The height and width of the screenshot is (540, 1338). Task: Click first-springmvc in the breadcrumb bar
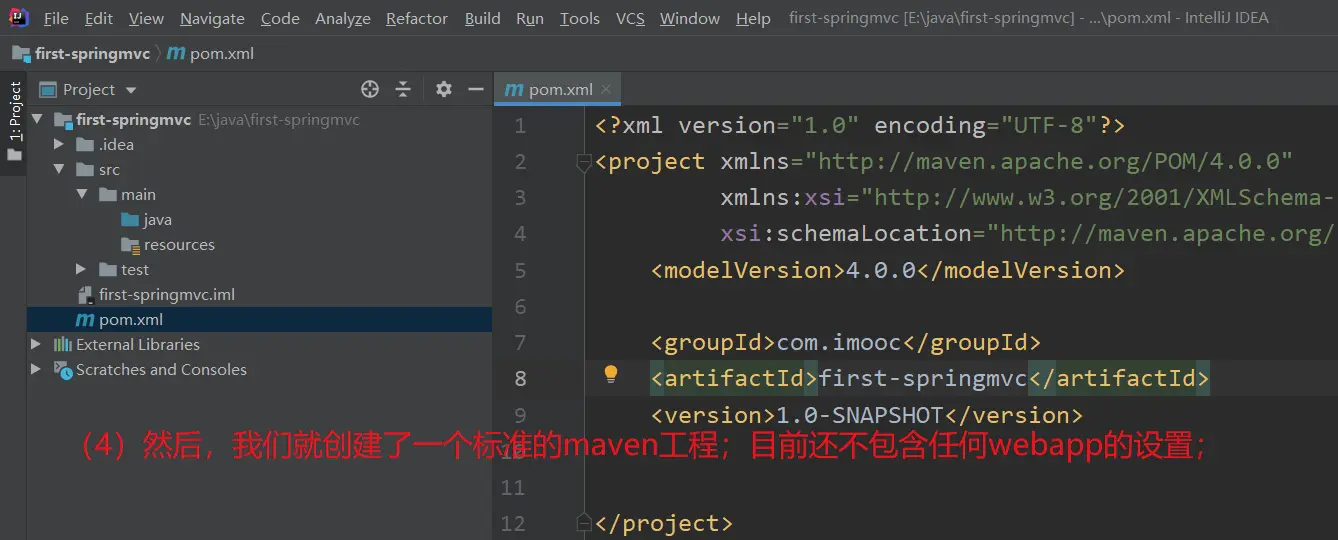(92, 54)
